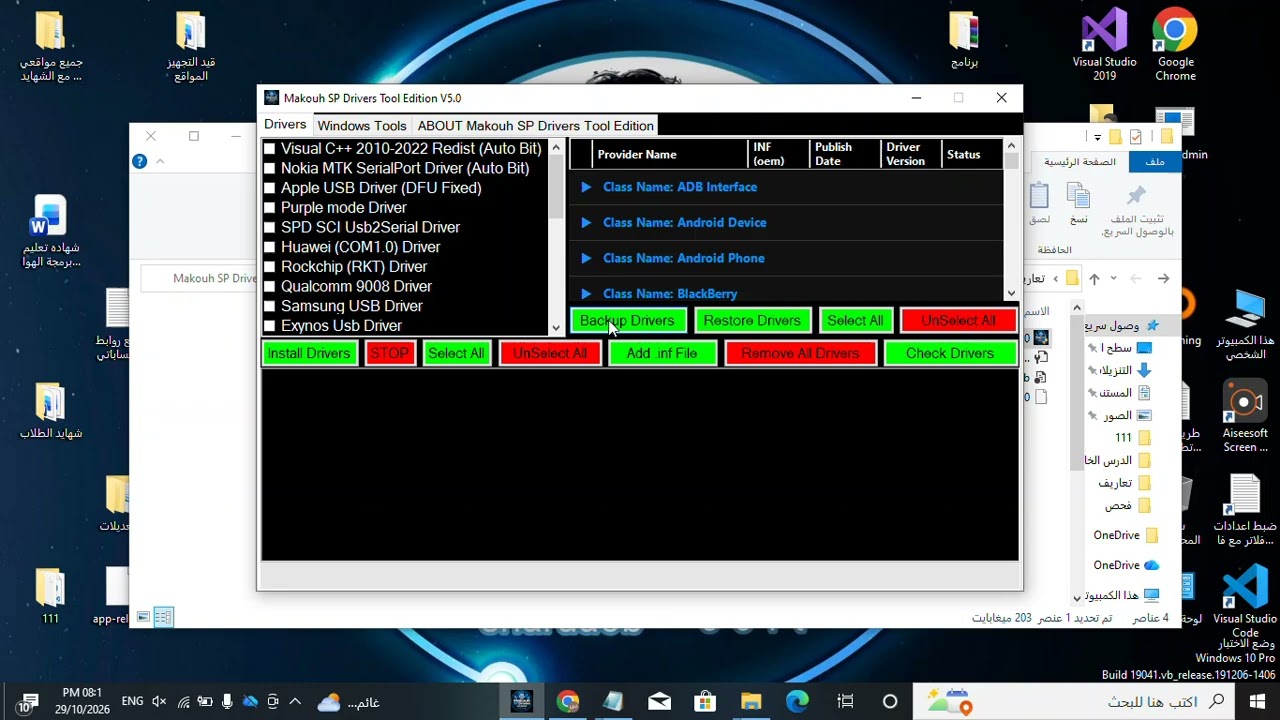Open File Explorer from the taskbar

[x=751, y=702]
